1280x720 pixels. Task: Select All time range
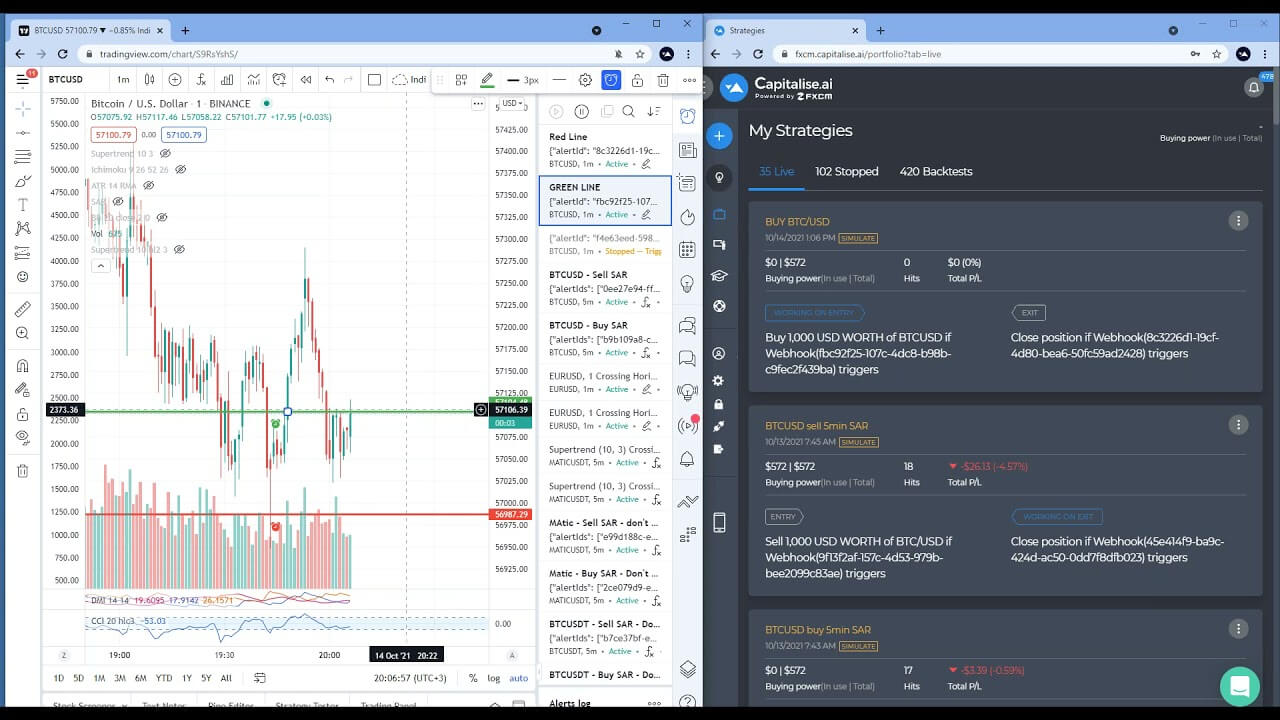pos(226,678)
